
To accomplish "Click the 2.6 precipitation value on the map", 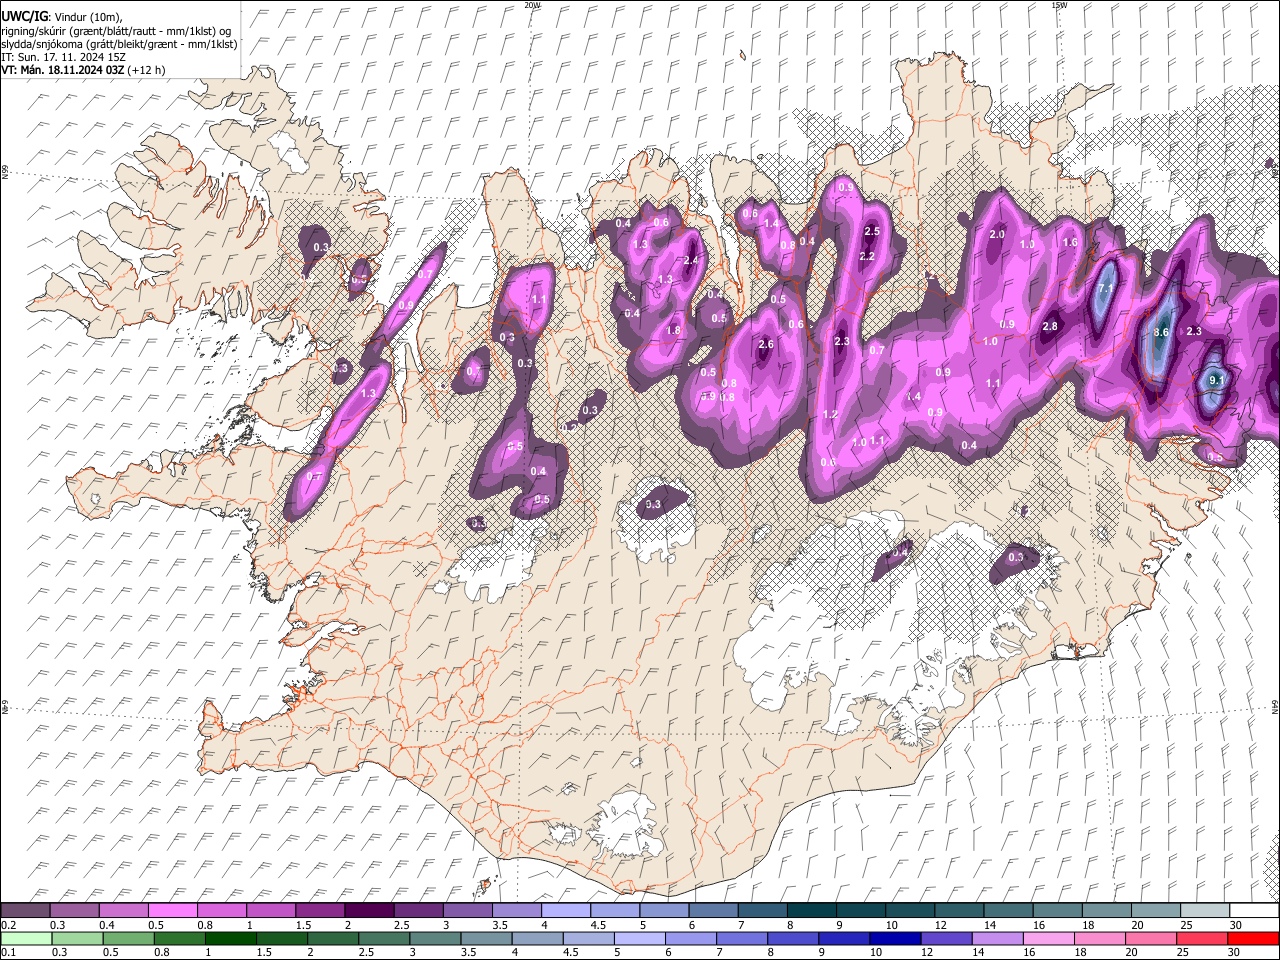I will pyautogui.click(x=766, y=345).
